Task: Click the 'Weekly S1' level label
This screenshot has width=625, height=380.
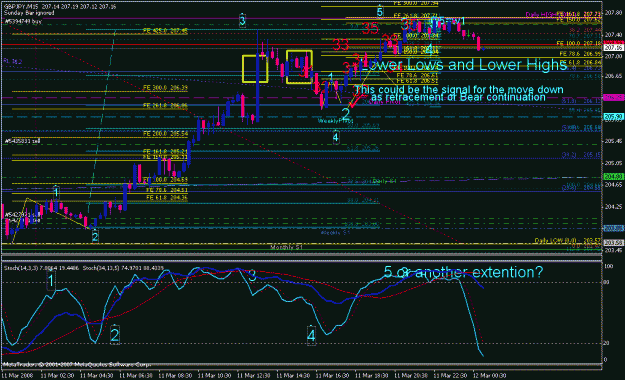Action: click(335, 232)
